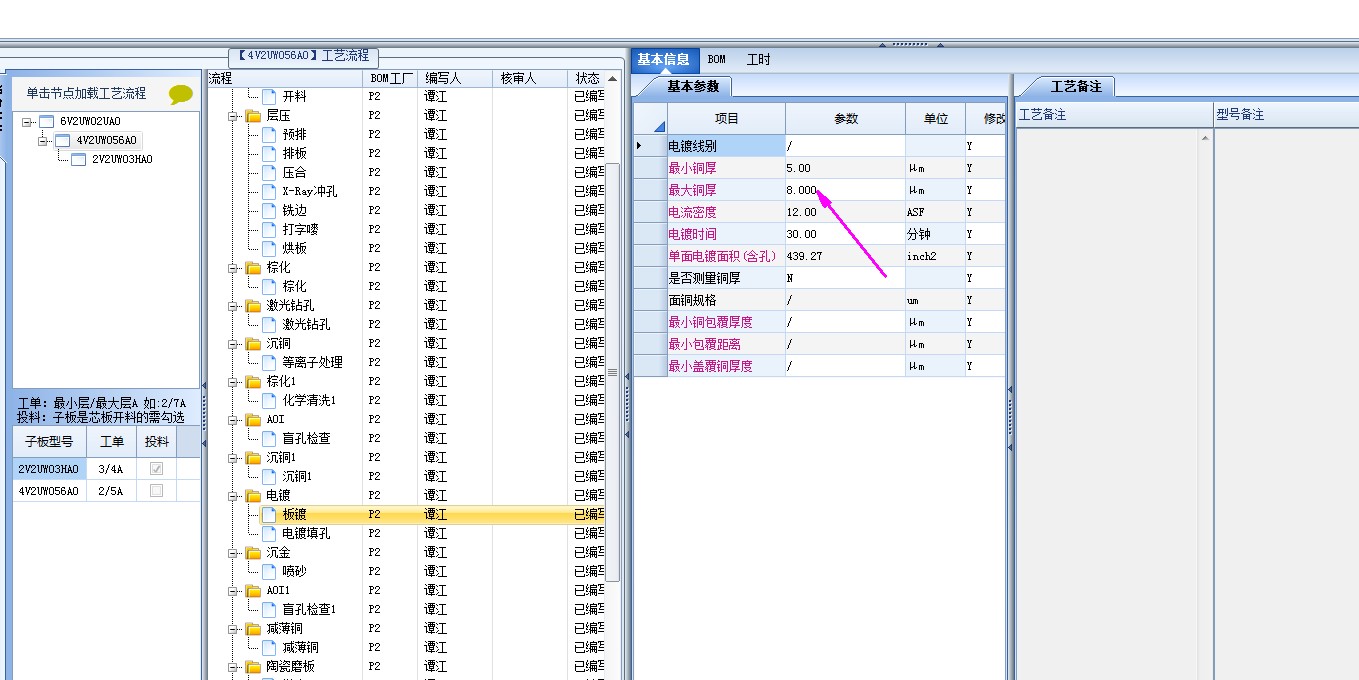This screenshot has height=680, width=1359.
Task: Select the 基本参数 sub-tab
Action: point(693,87)
